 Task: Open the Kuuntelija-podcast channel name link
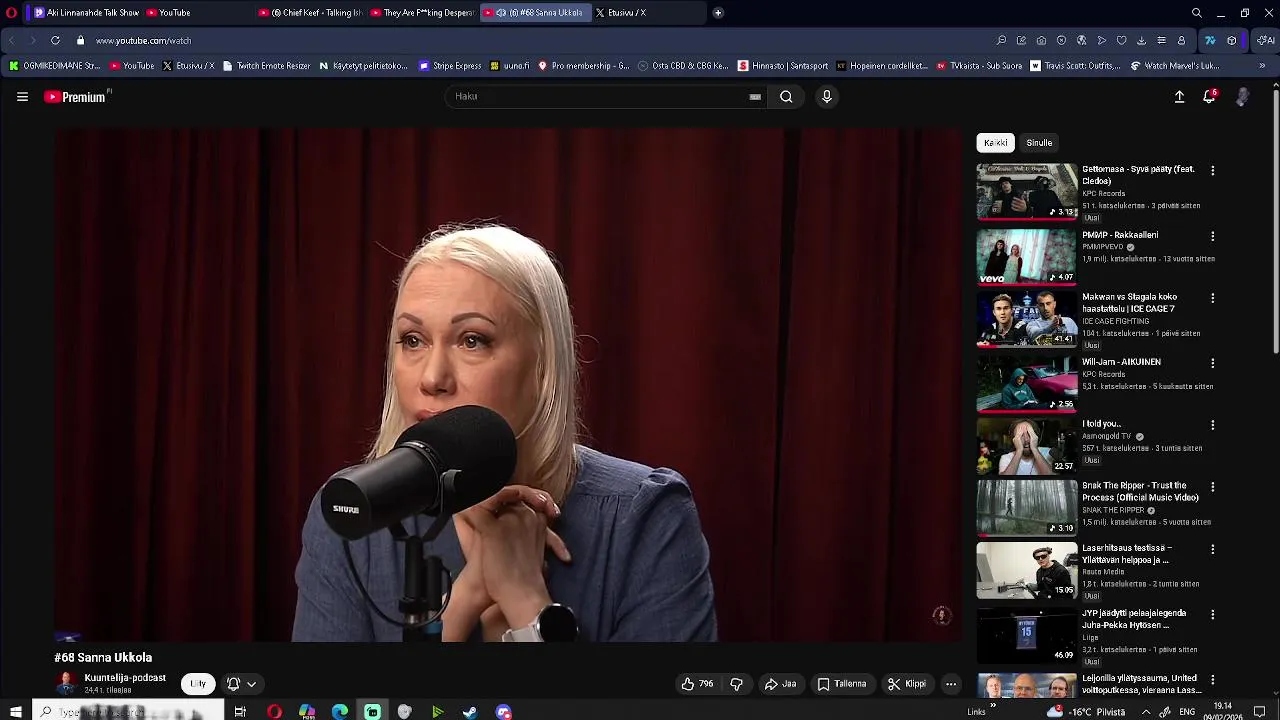pyautogui.click(x=125, y=678)
